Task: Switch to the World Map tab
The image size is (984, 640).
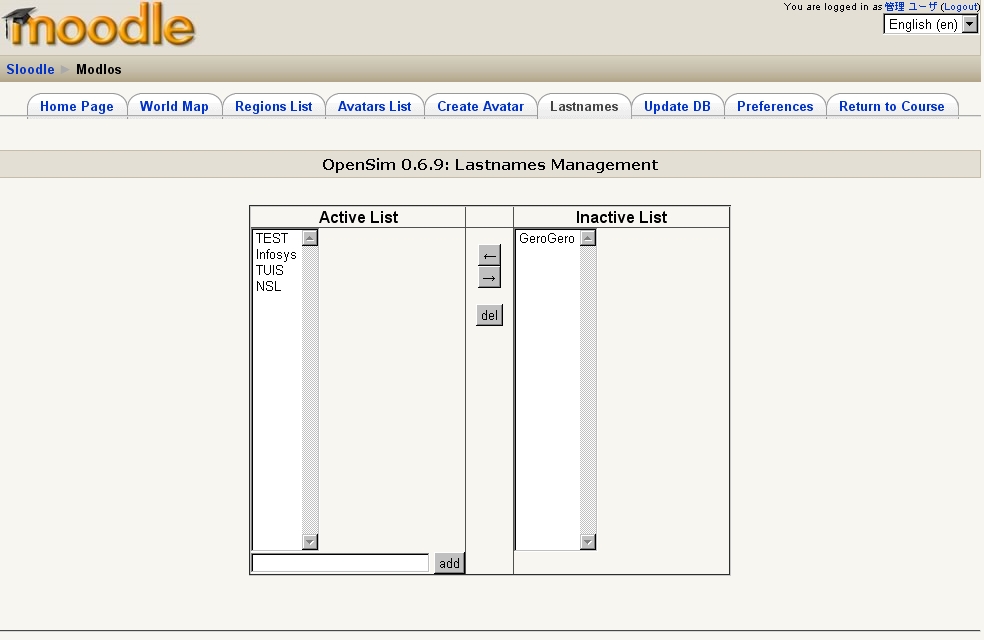Action: [x=174, y=107]
